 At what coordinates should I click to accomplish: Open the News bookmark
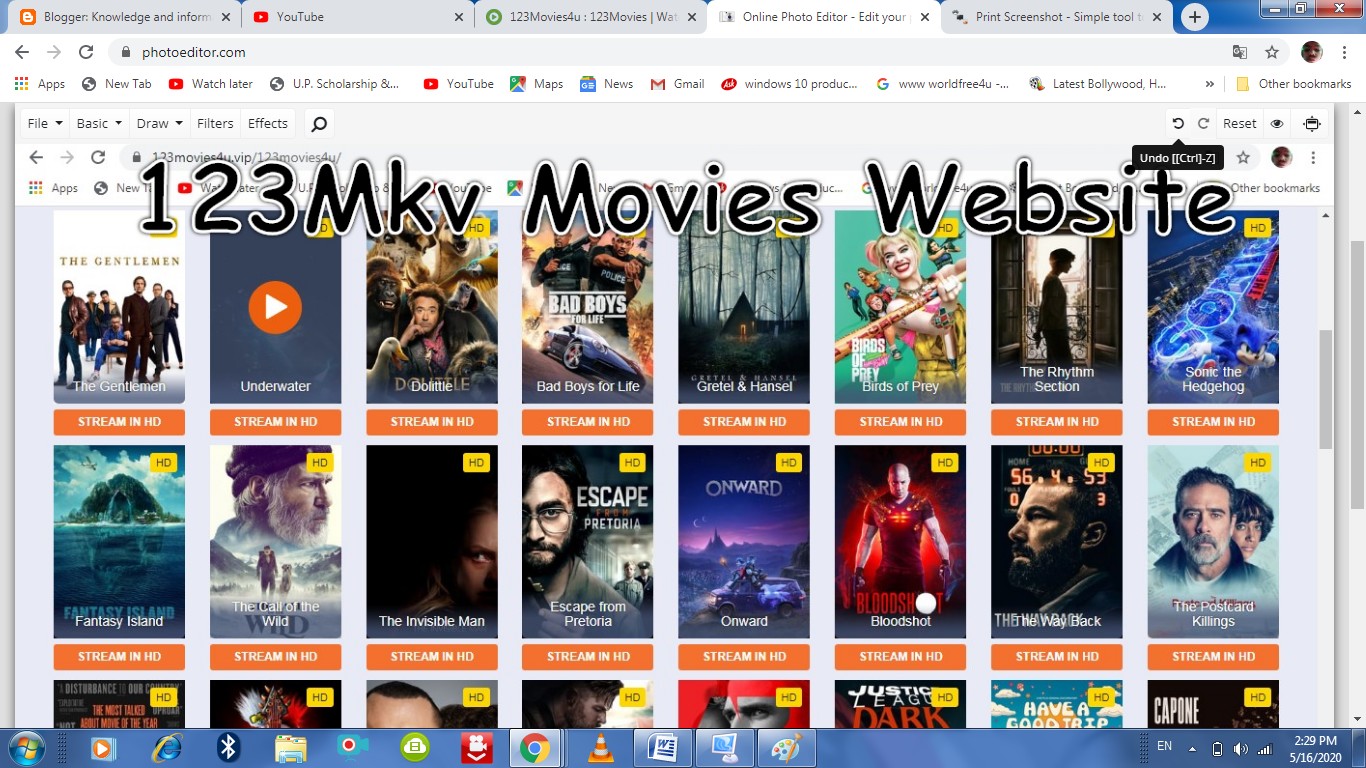[607, 84]
